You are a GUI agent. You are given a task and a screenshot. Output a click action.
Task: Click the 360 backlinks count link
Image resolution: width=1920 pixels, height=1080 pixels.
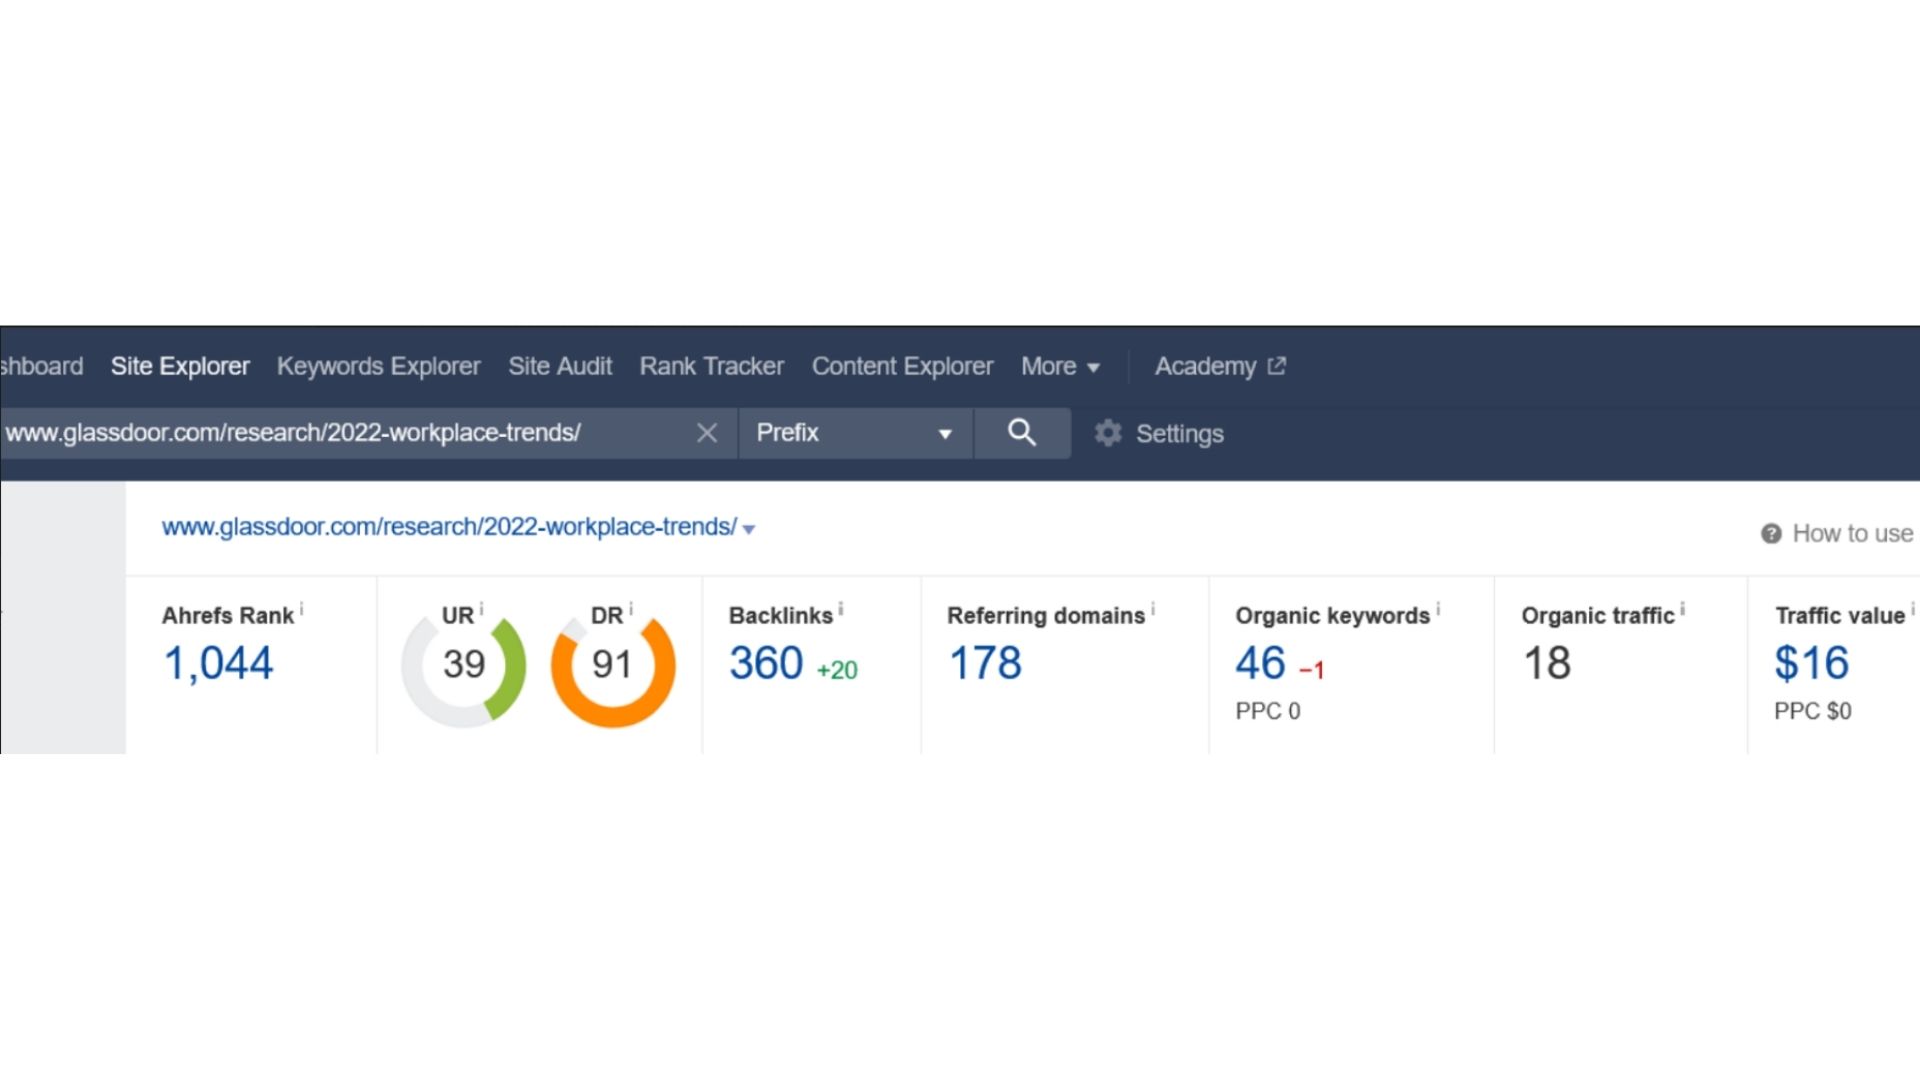coord(765,663)
